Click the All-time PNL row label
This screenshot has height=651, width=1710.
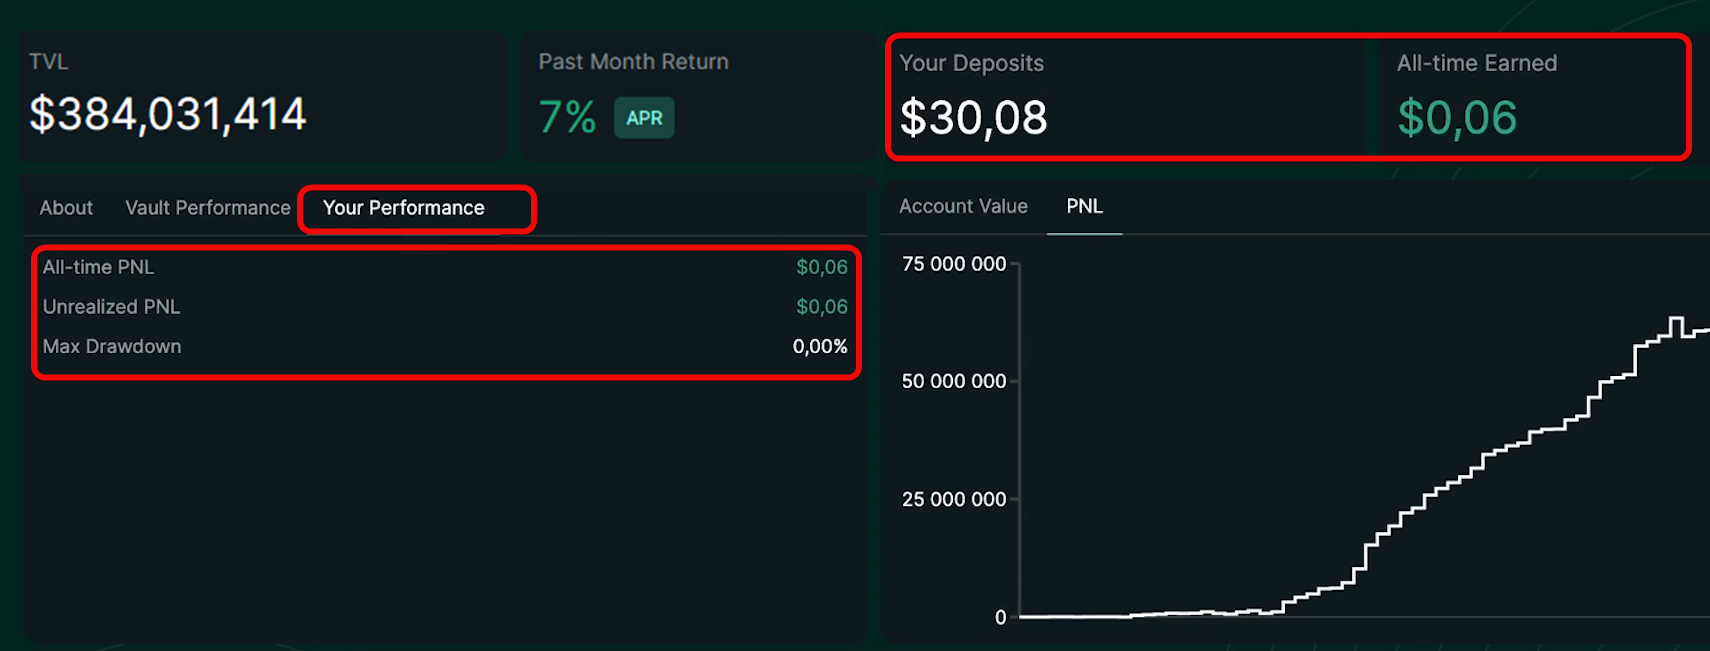[98, 267]
